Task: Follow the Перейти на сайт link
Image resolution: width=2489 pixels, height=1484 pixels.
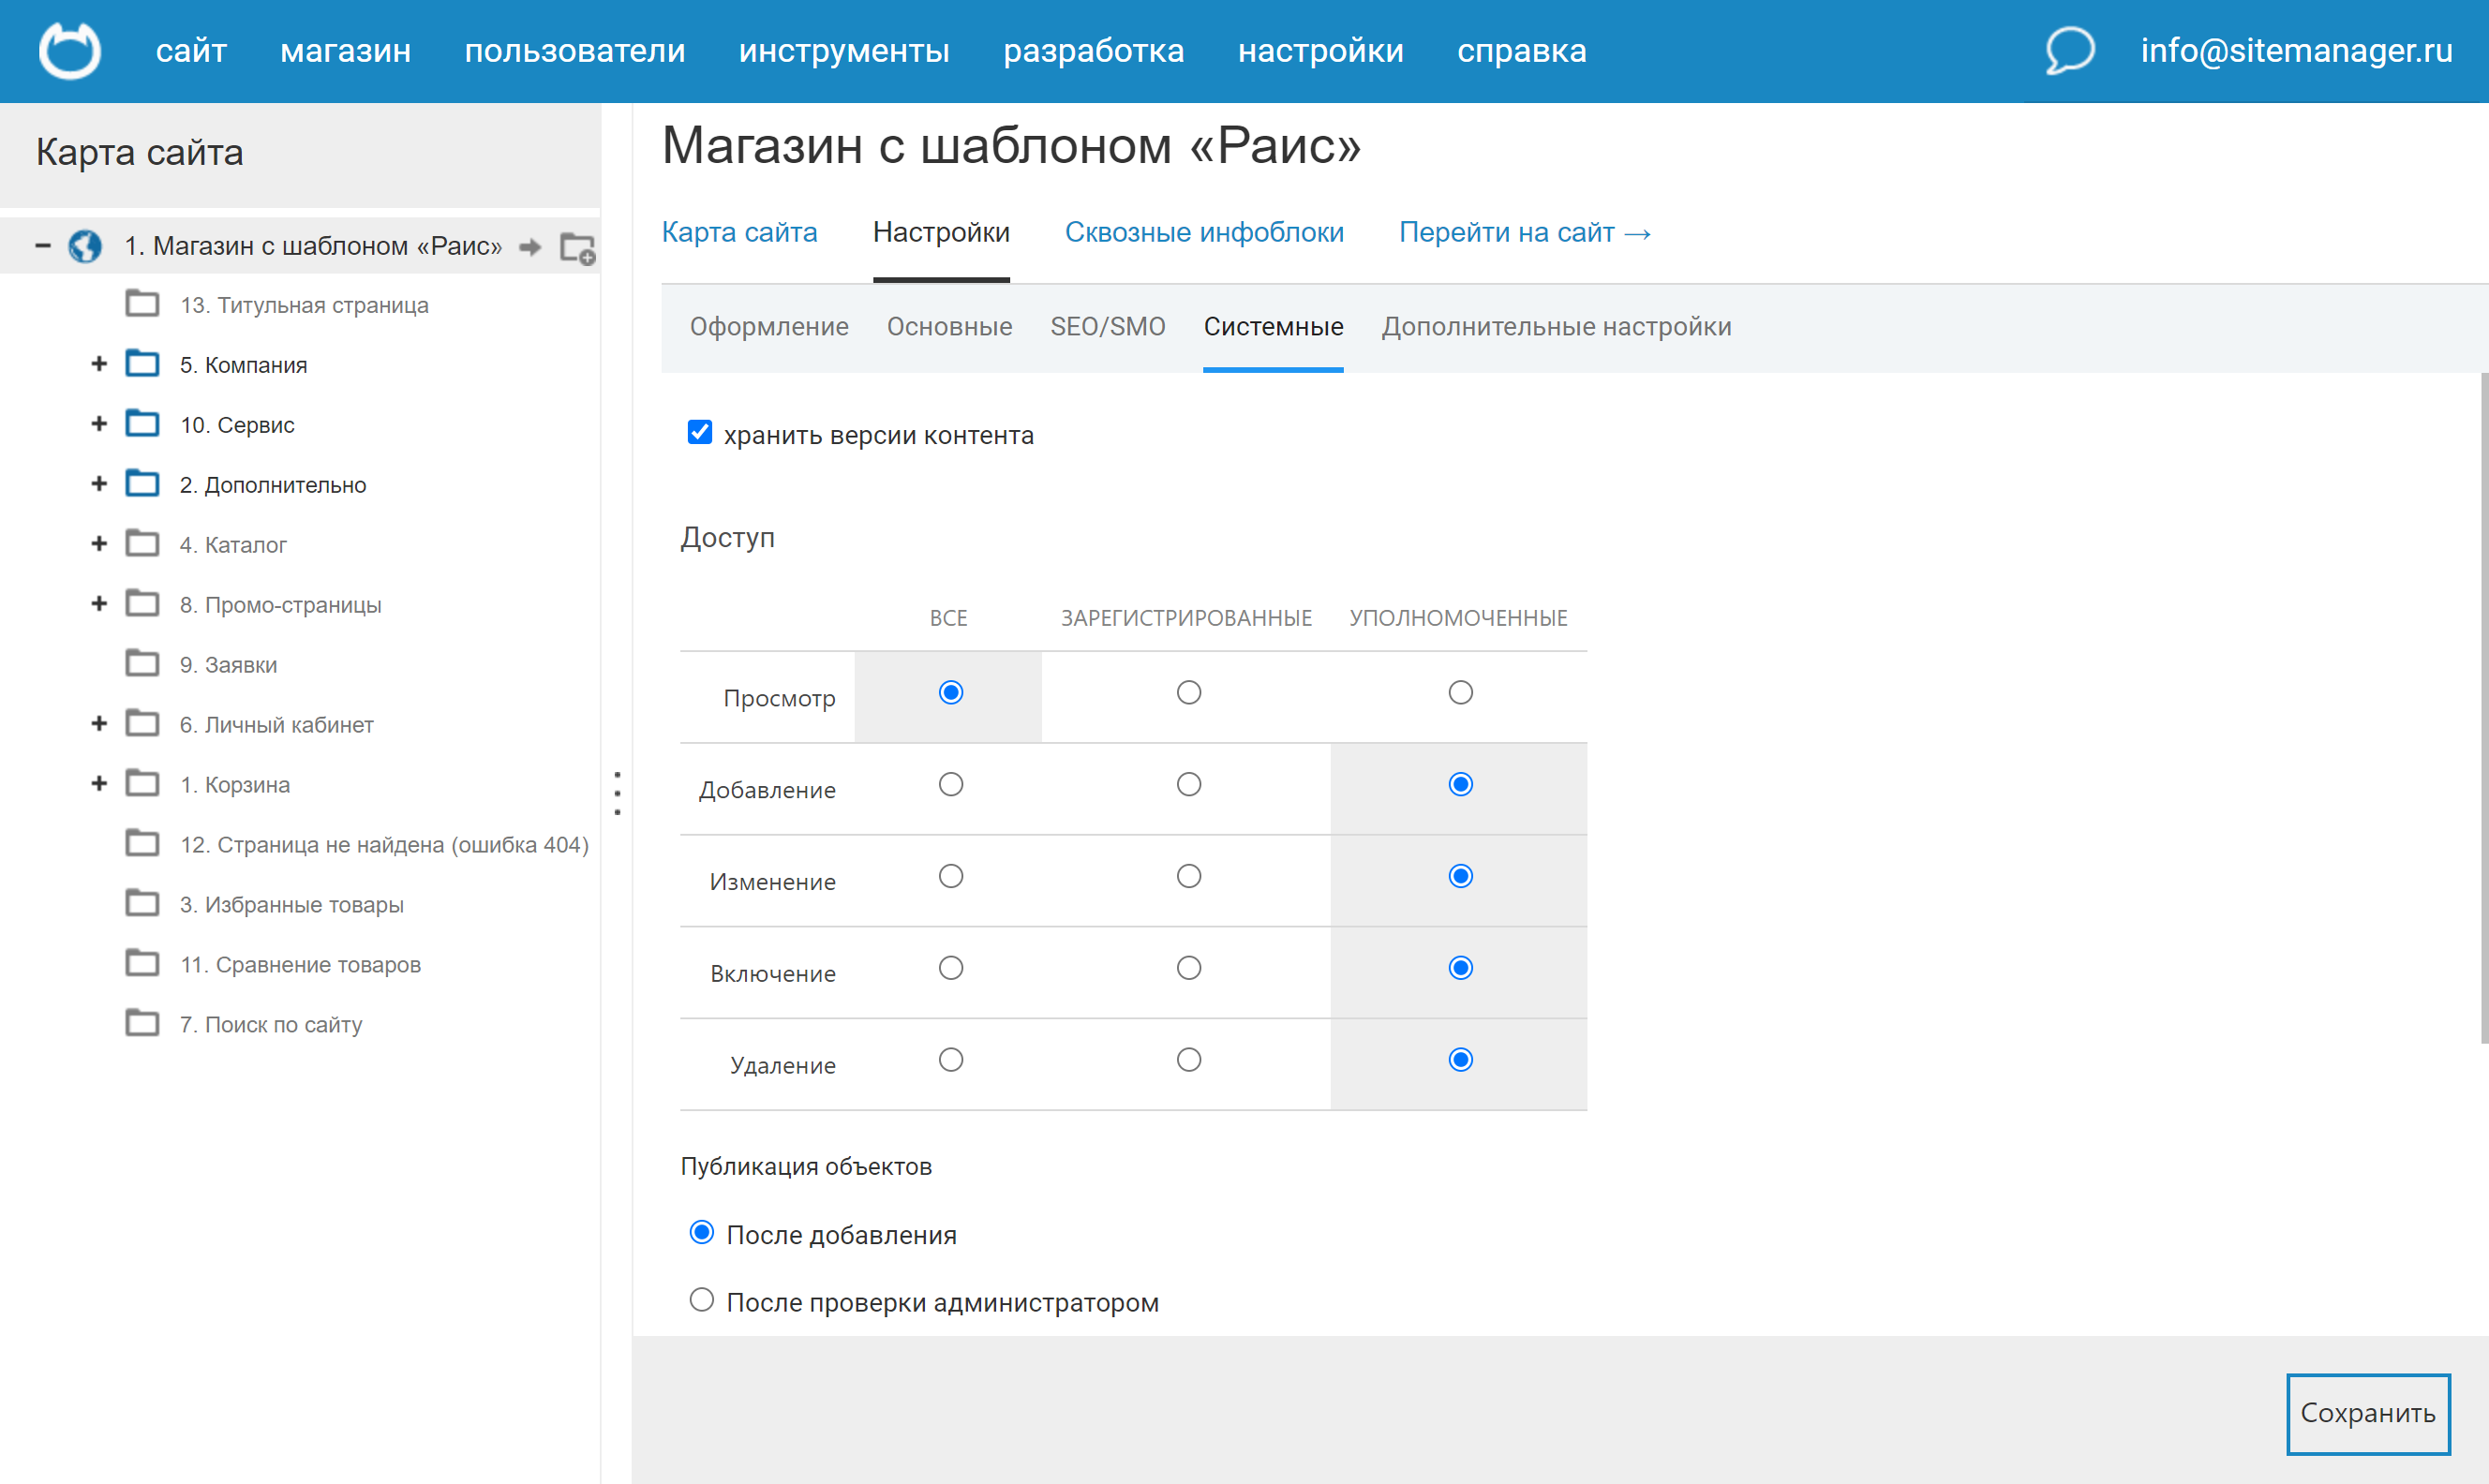Action: pos(1524,233)
